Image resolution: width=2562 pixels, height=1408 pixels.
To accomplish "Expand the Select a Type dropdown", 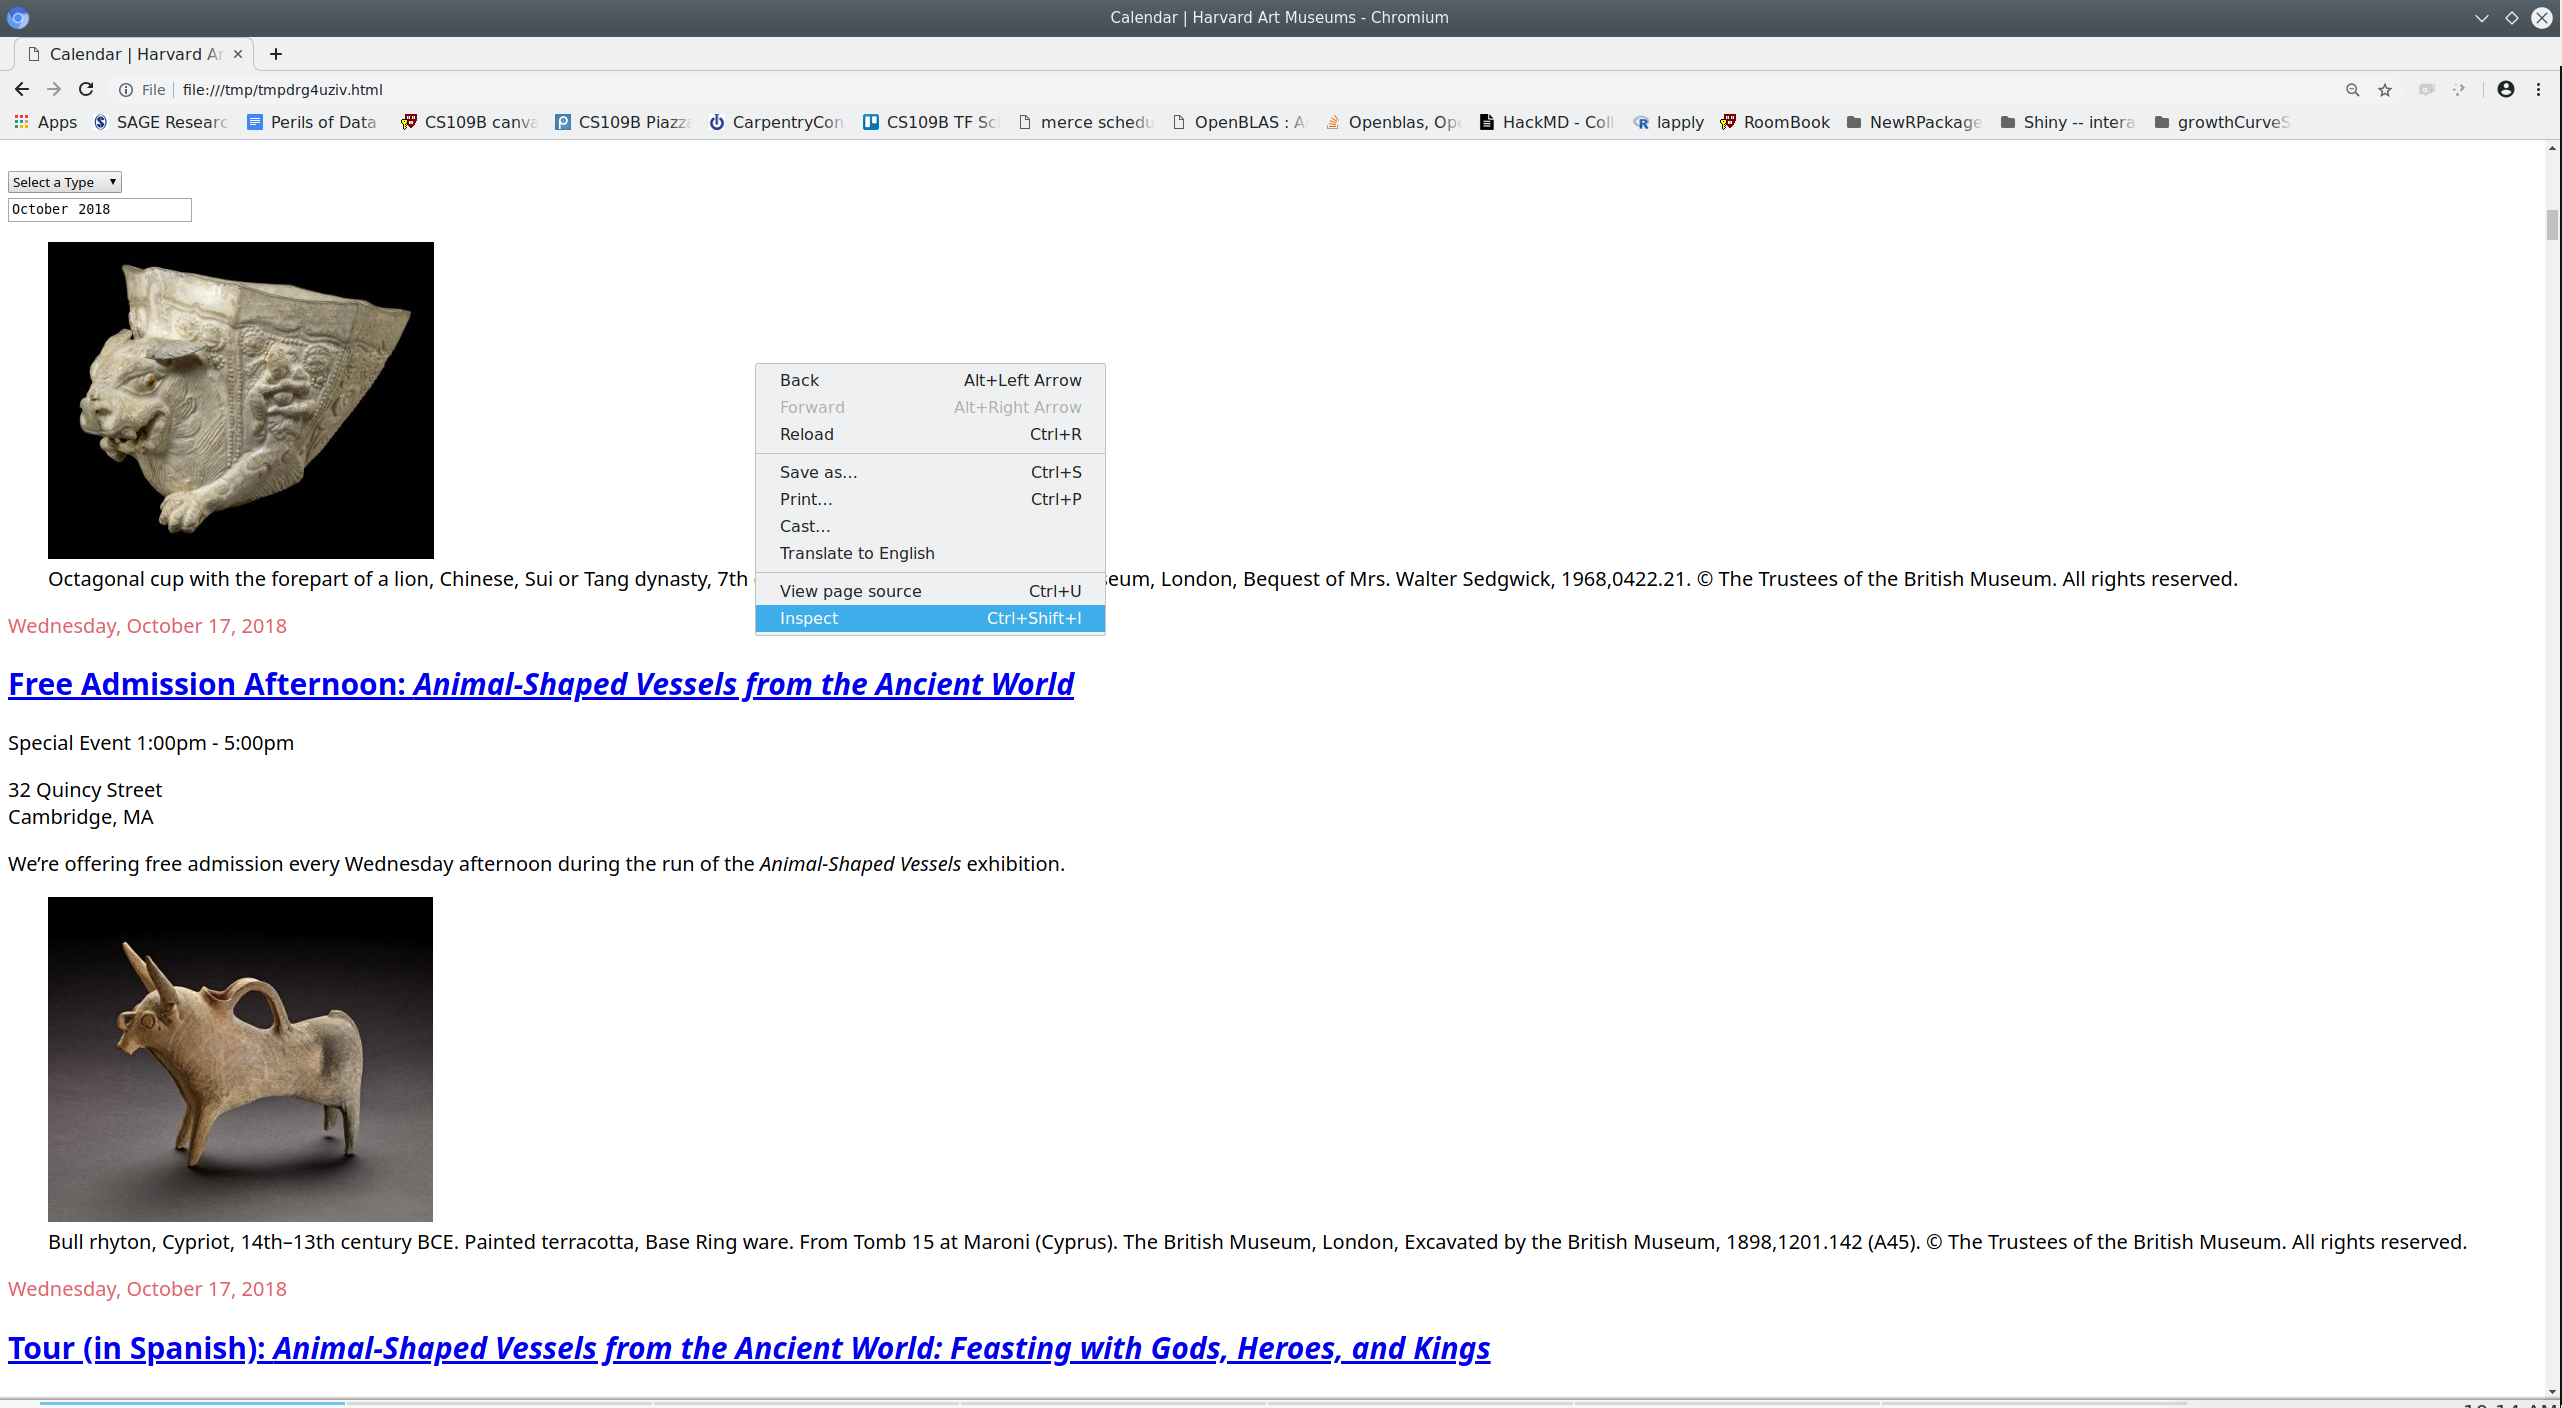I will click(65, 182).
